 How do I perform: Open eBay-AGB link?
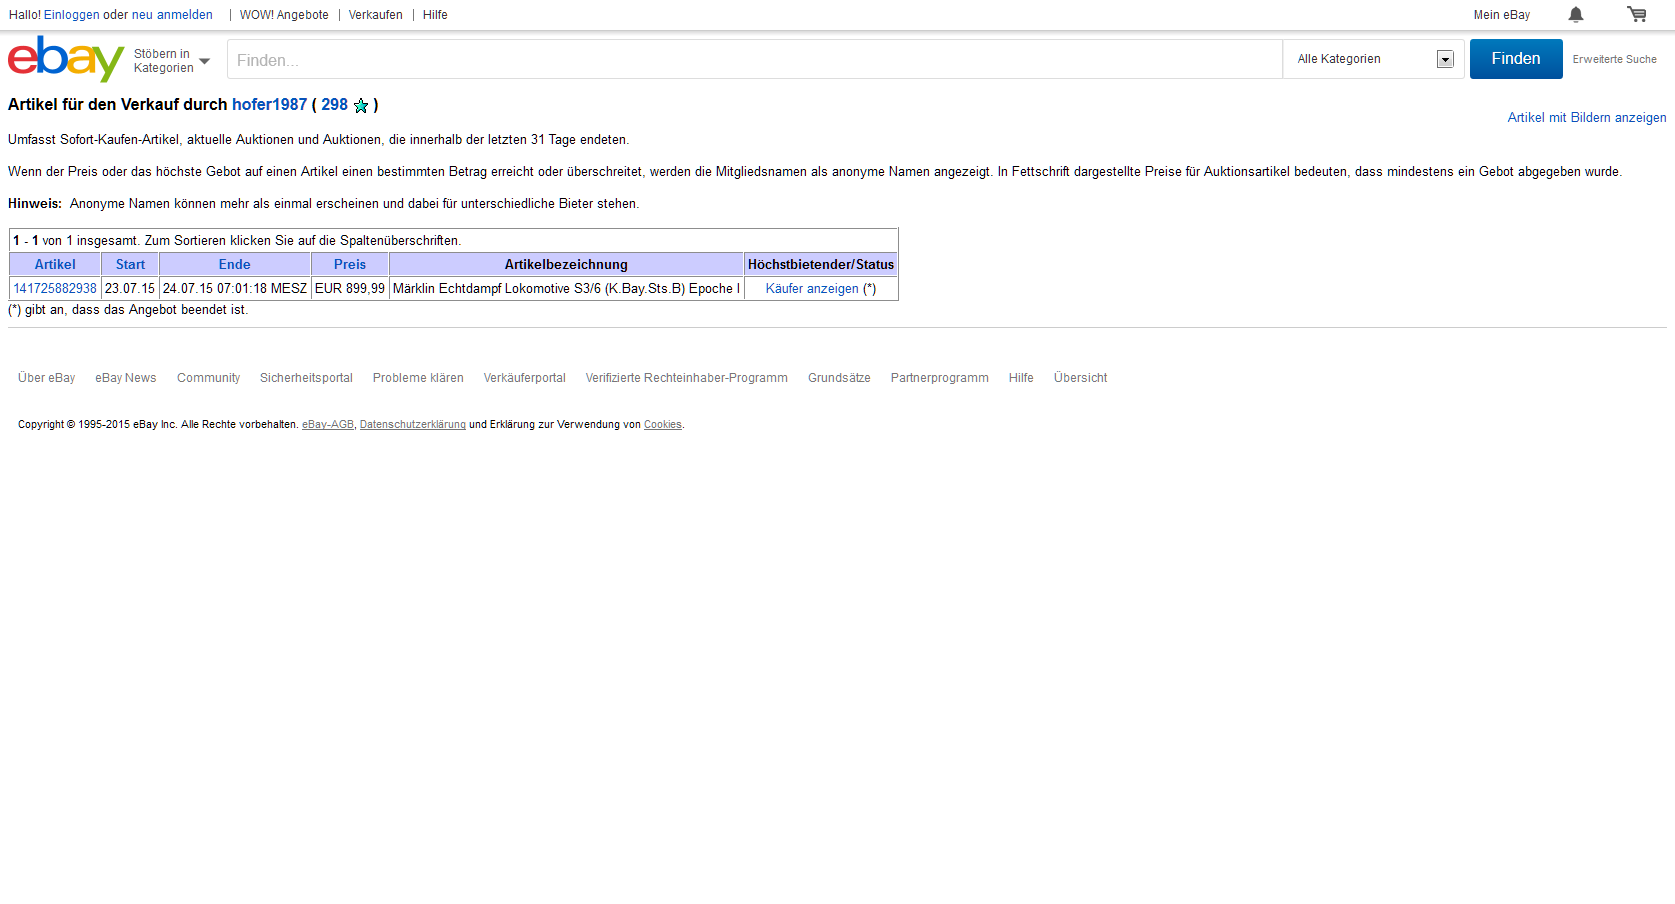tap(328, 425)
